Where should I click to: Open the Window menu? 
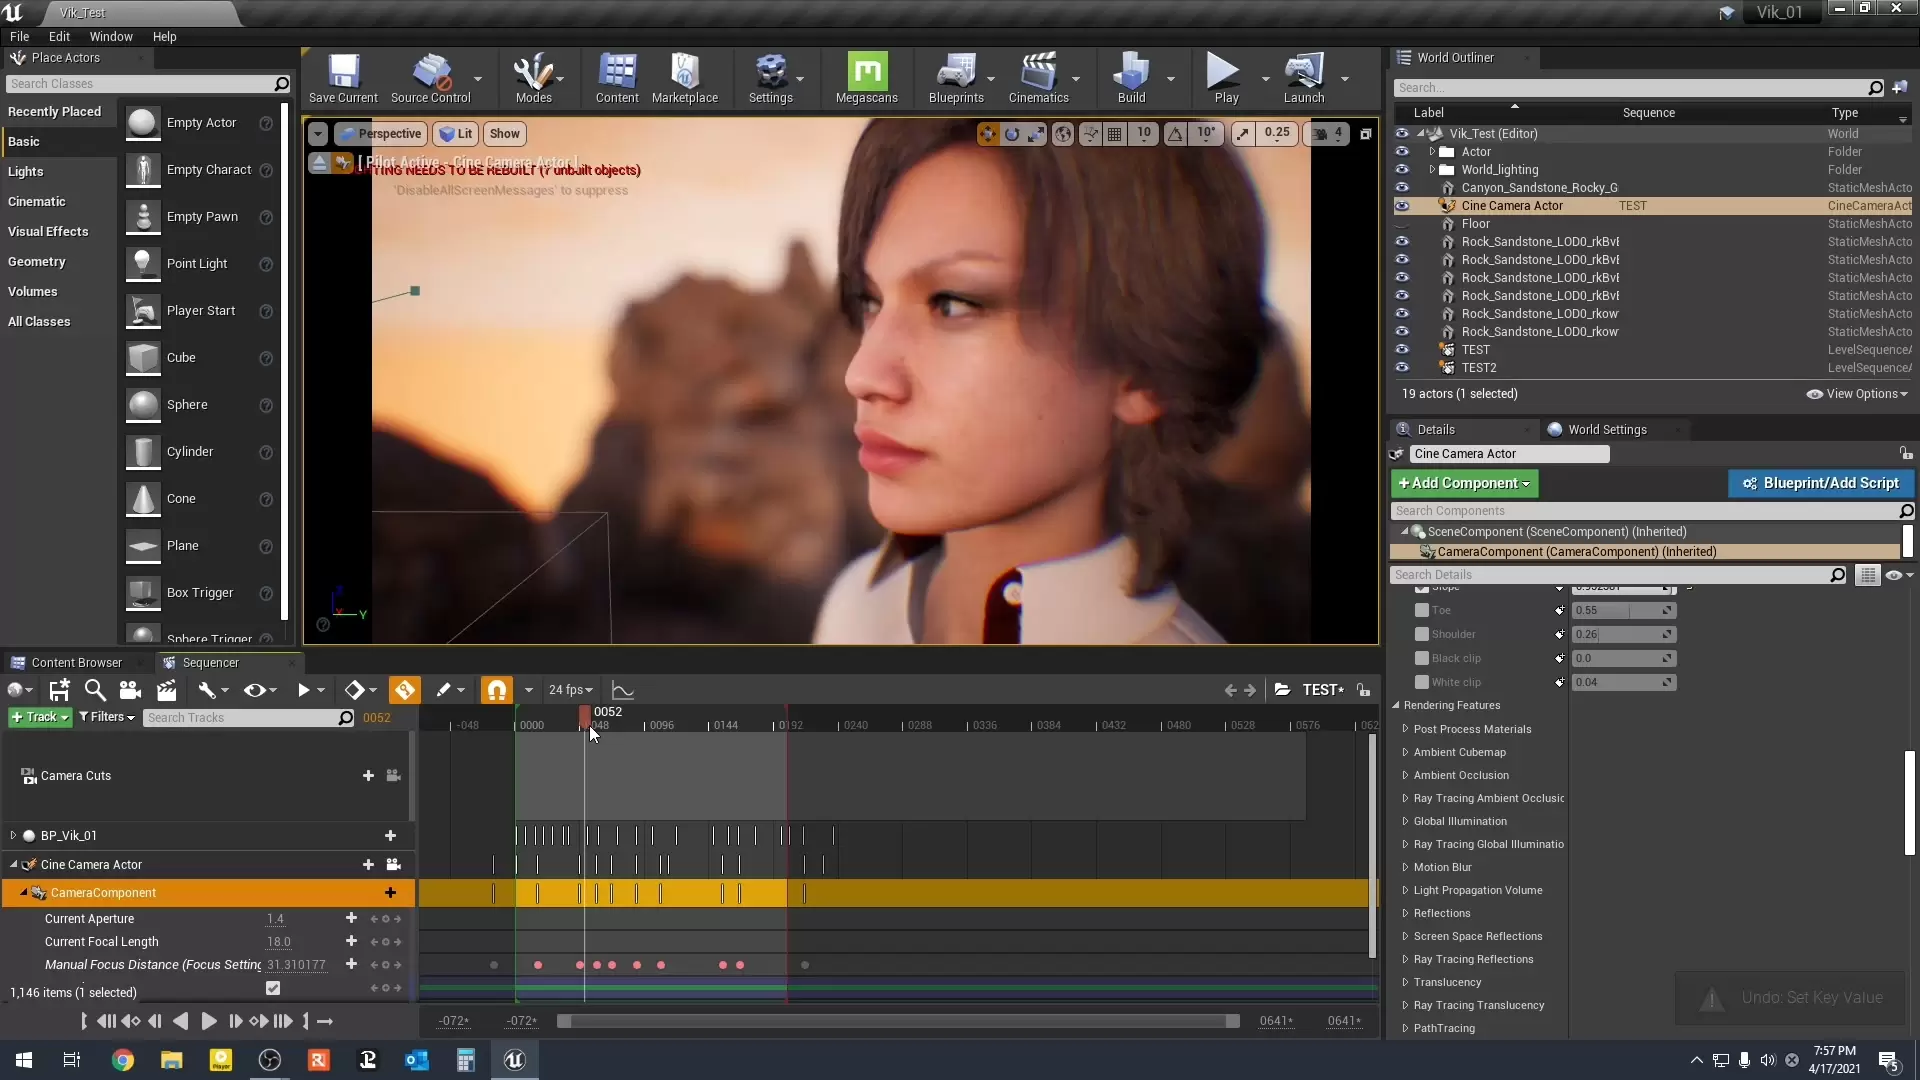(x=111, y=37)
